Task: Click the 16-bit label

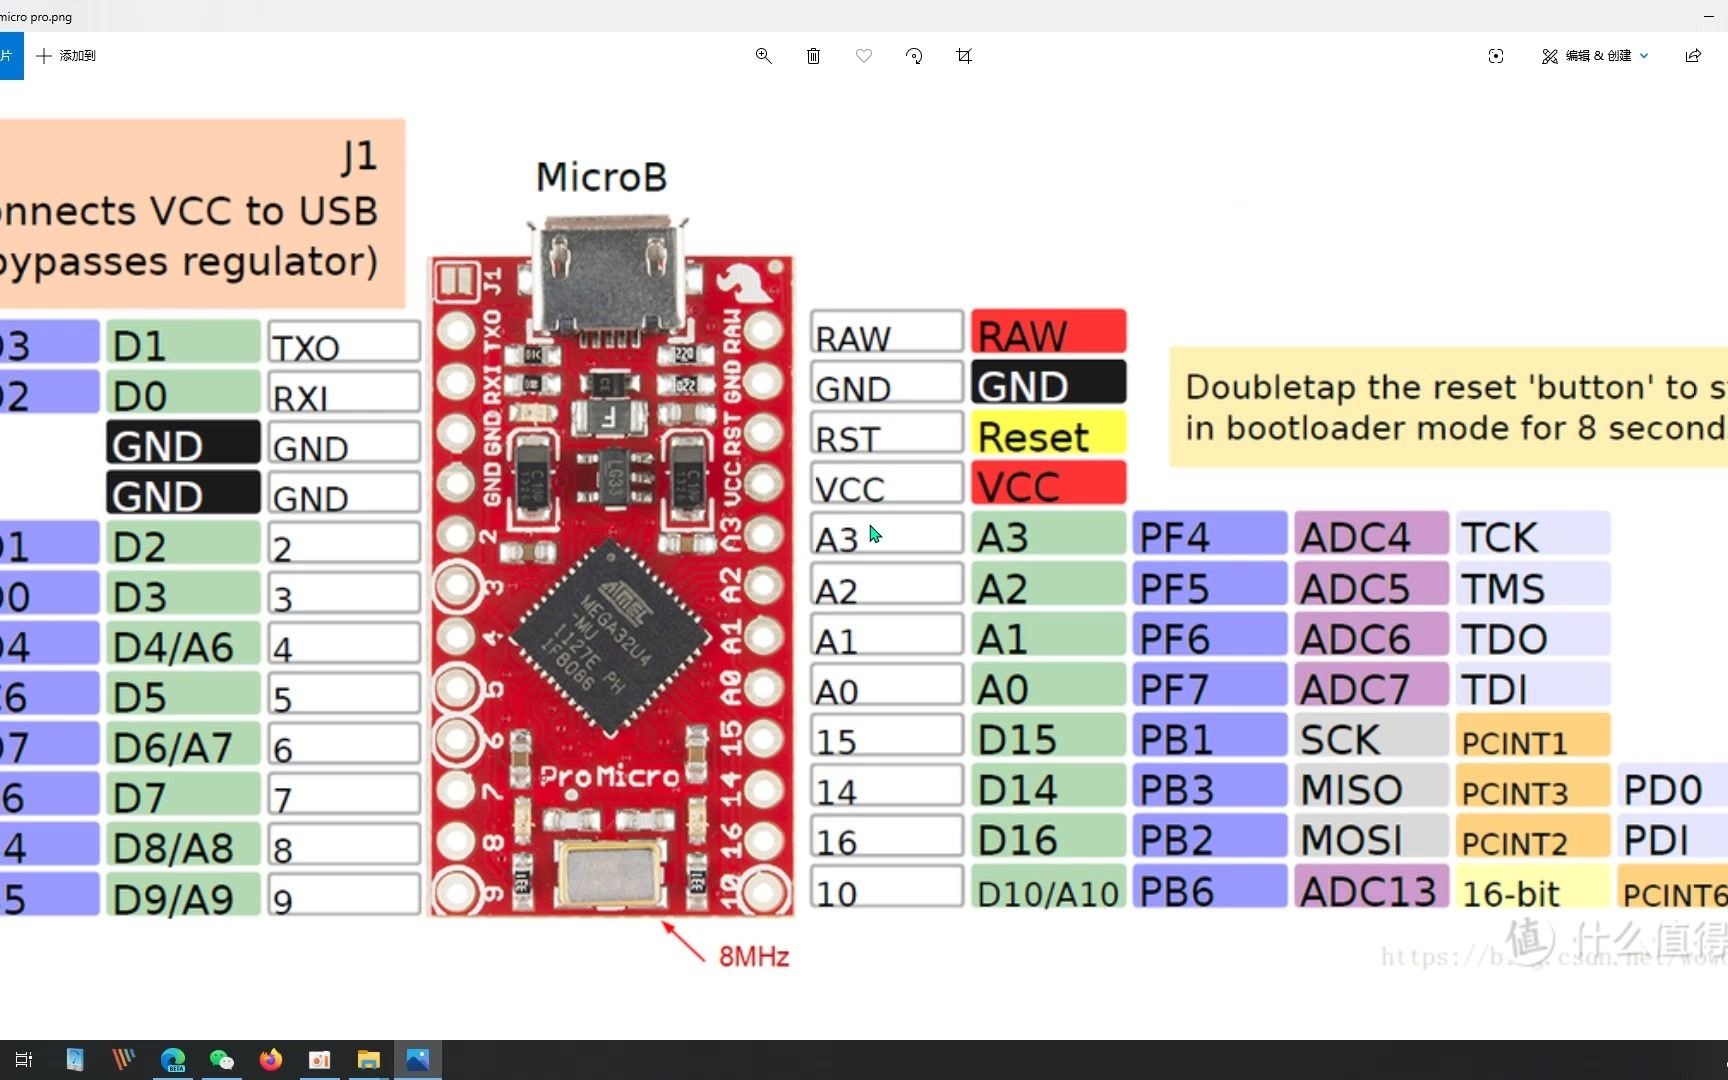Action: point(1532,889)
